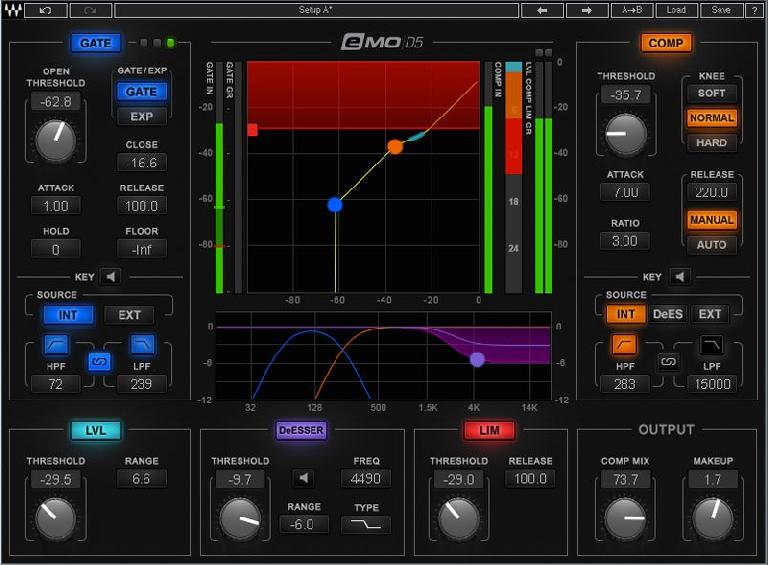
Task: Click the gate Hold value field
Action: (56, 249)
